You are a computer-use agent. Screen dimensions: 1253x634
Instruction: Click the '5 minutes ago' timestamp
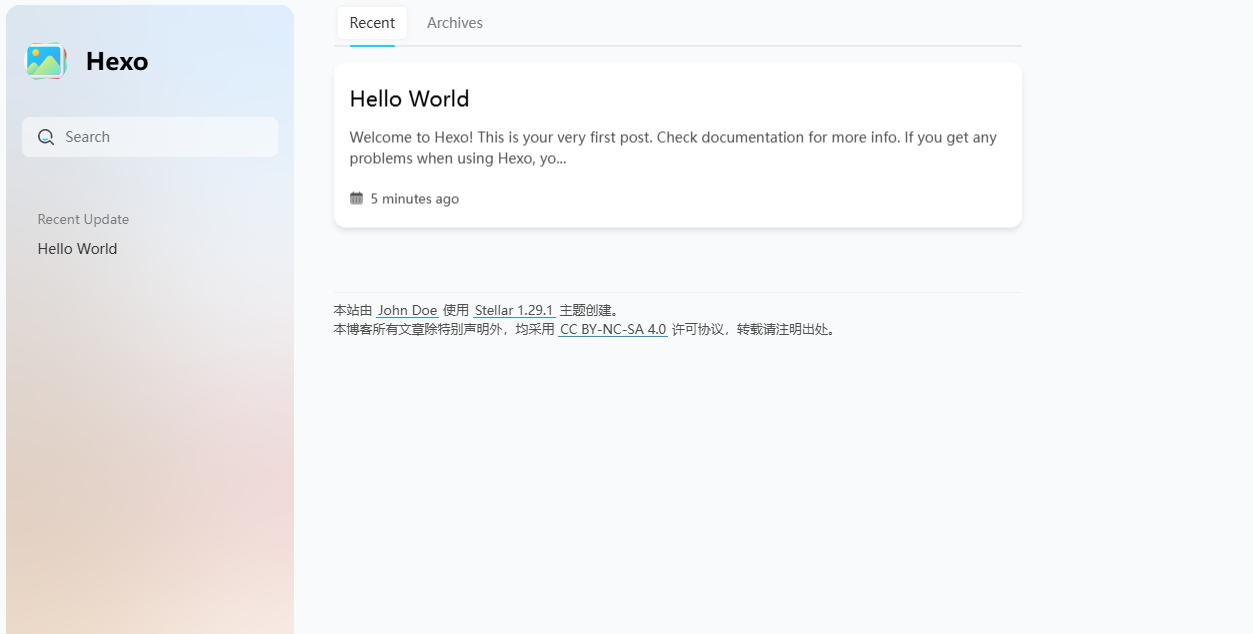tap(414, 199)
